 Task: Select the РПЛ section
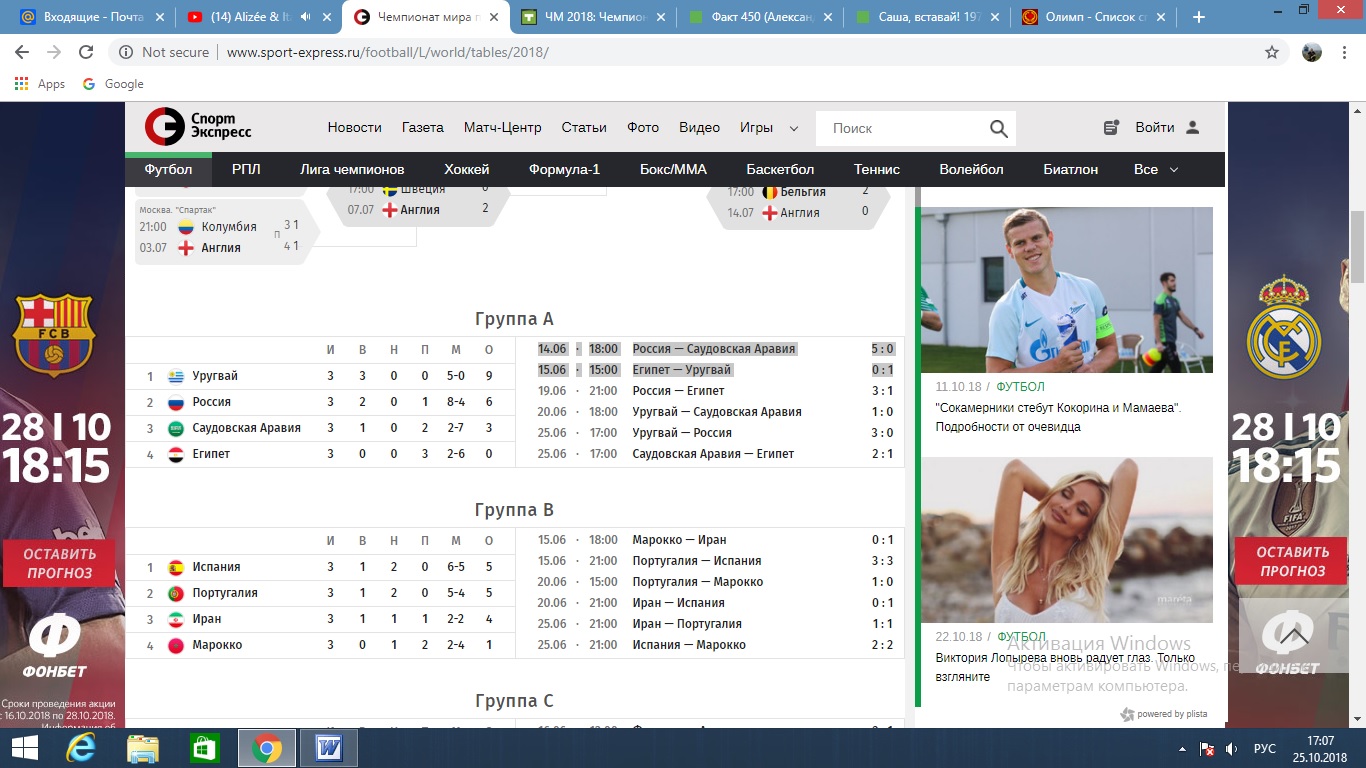click(246, 169)
